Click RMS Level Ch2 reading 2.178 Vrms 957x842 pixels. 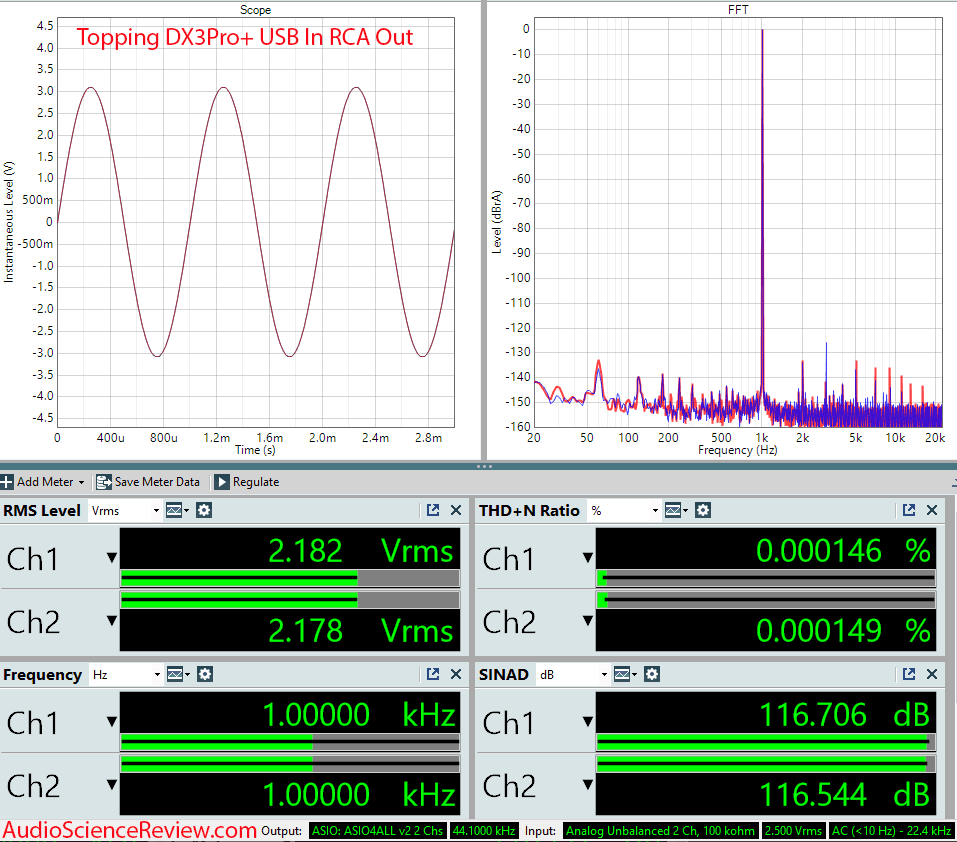tap(360, 630)
